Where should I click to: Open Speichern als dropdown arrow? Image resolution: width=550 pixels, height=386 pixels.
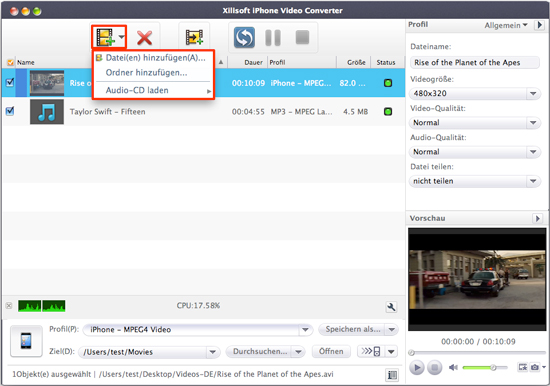click(392, 330)
